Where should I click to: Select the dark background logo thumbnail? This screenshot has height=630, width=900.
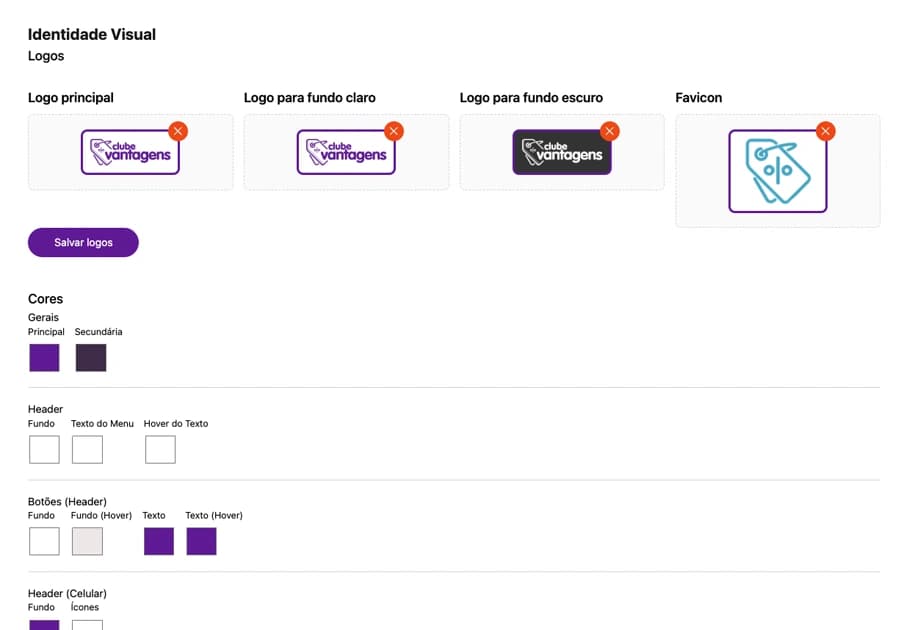[x=562, y=152]
